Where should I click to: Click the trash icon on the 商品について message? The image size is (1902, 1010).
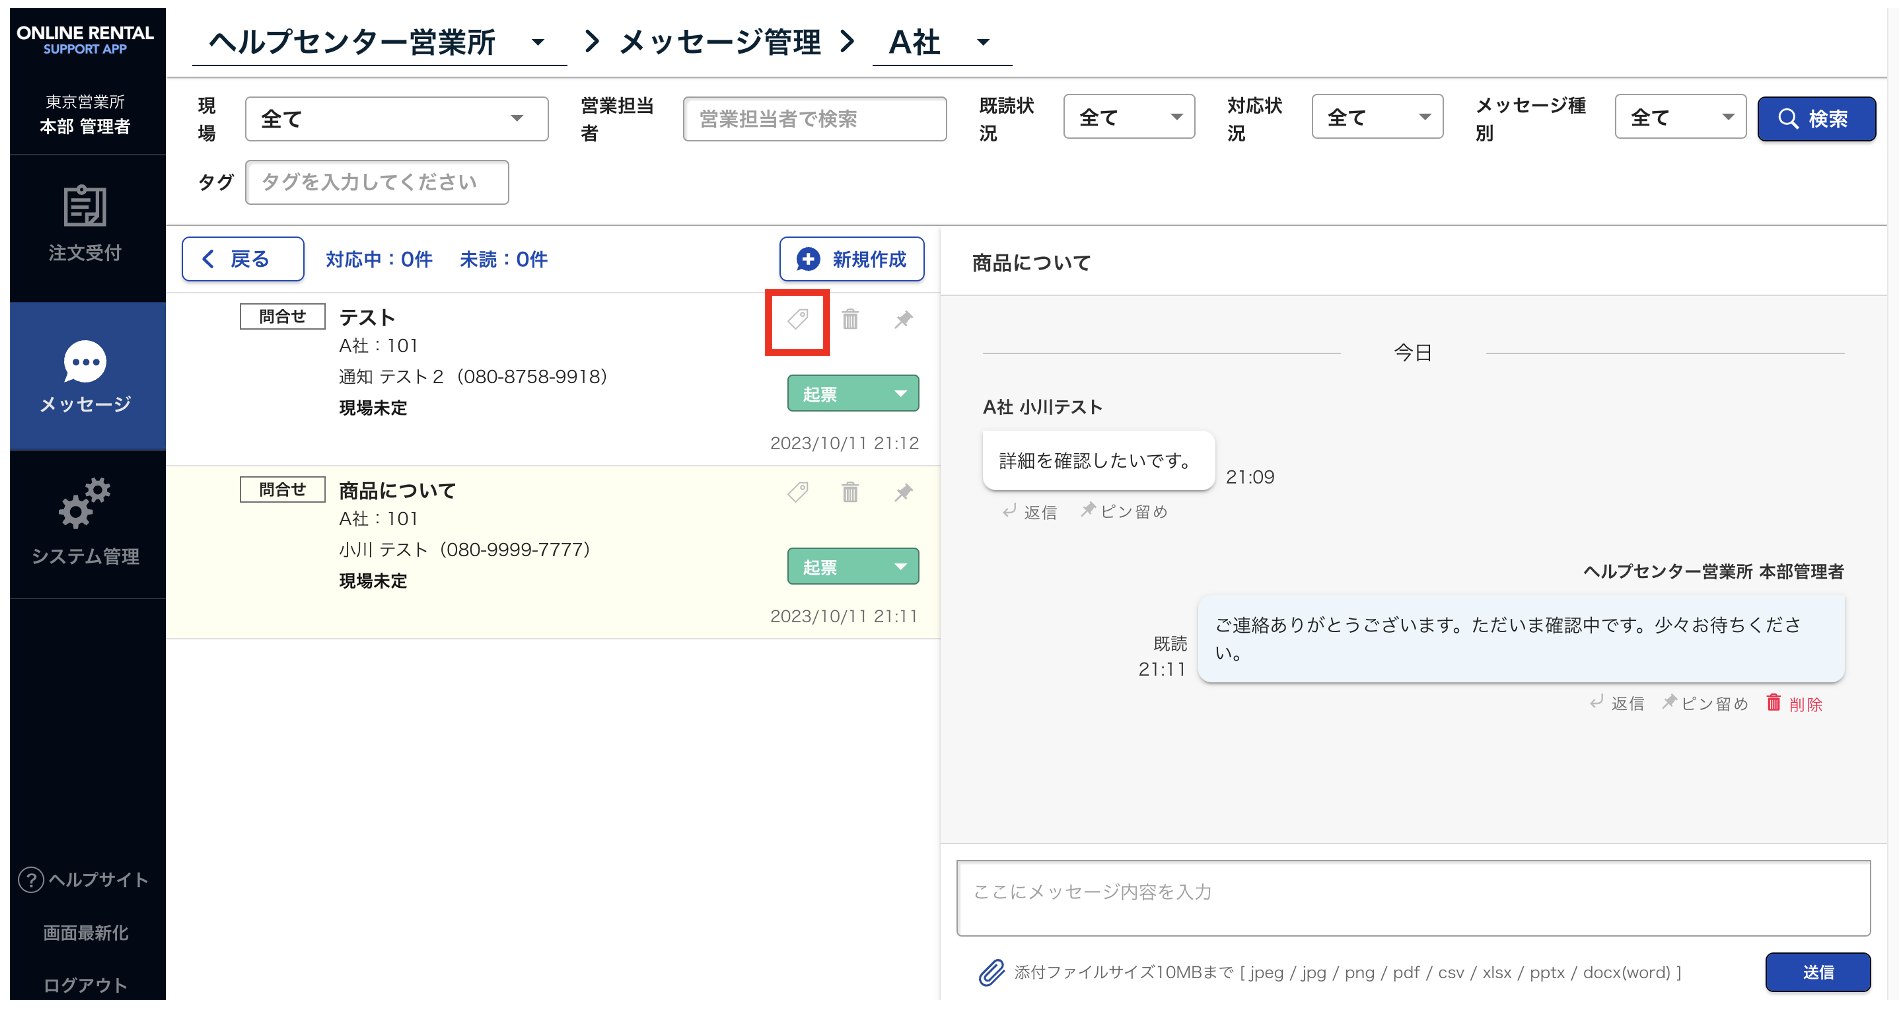click(850, 492)
